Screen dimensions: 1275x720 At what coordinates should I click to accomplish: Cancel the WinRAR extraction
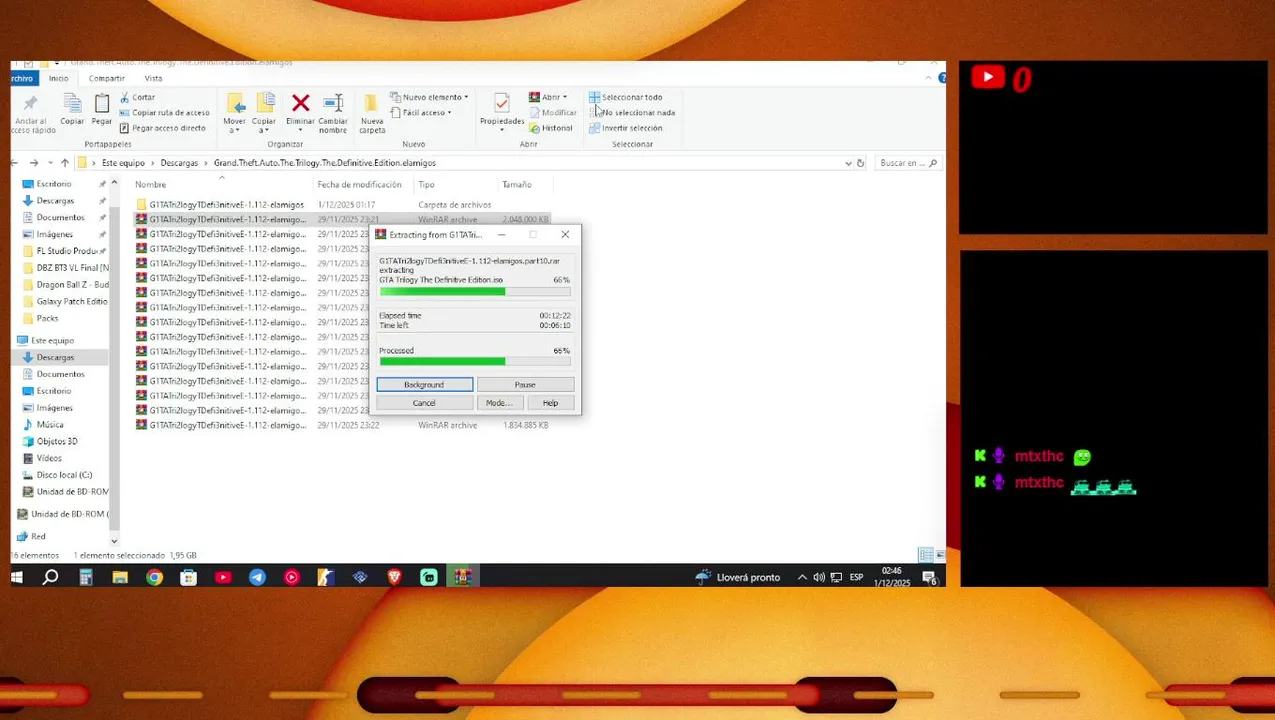[x=424, y=403]
